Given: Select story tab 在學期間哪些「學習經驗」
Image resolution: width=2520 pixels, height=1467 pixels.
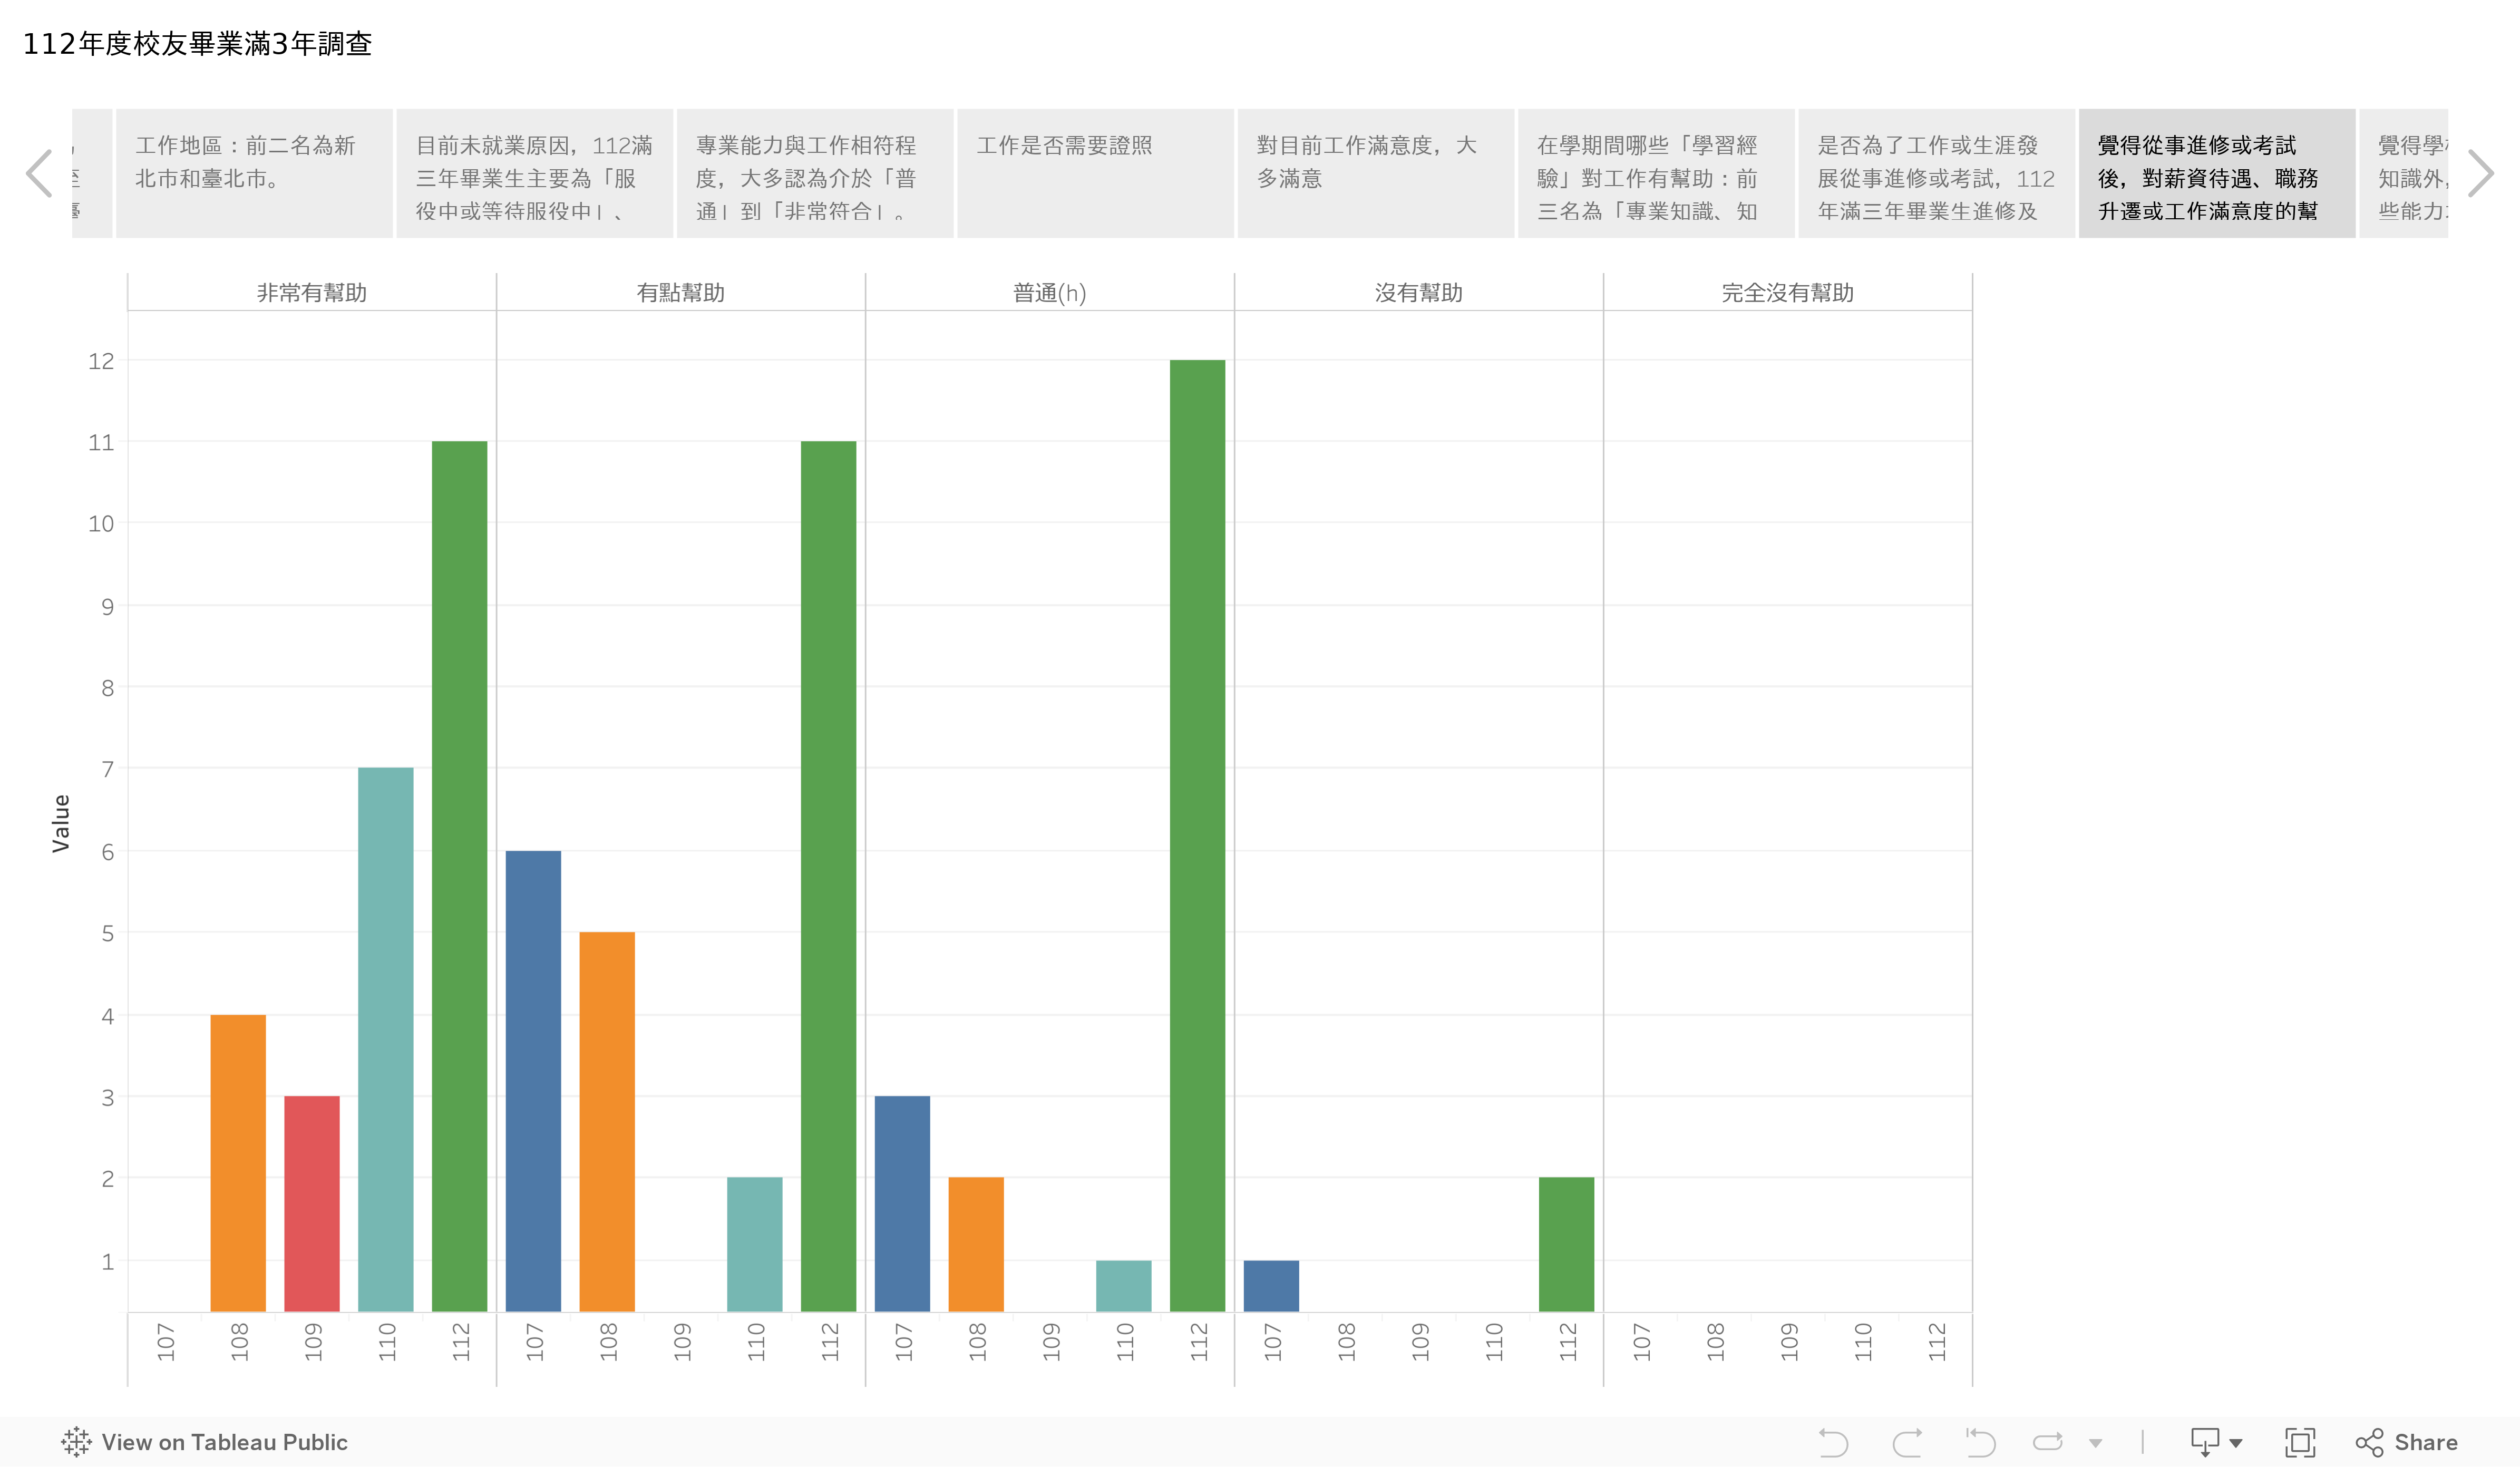Looking at the screenshot, I should tap(1656, 173).
